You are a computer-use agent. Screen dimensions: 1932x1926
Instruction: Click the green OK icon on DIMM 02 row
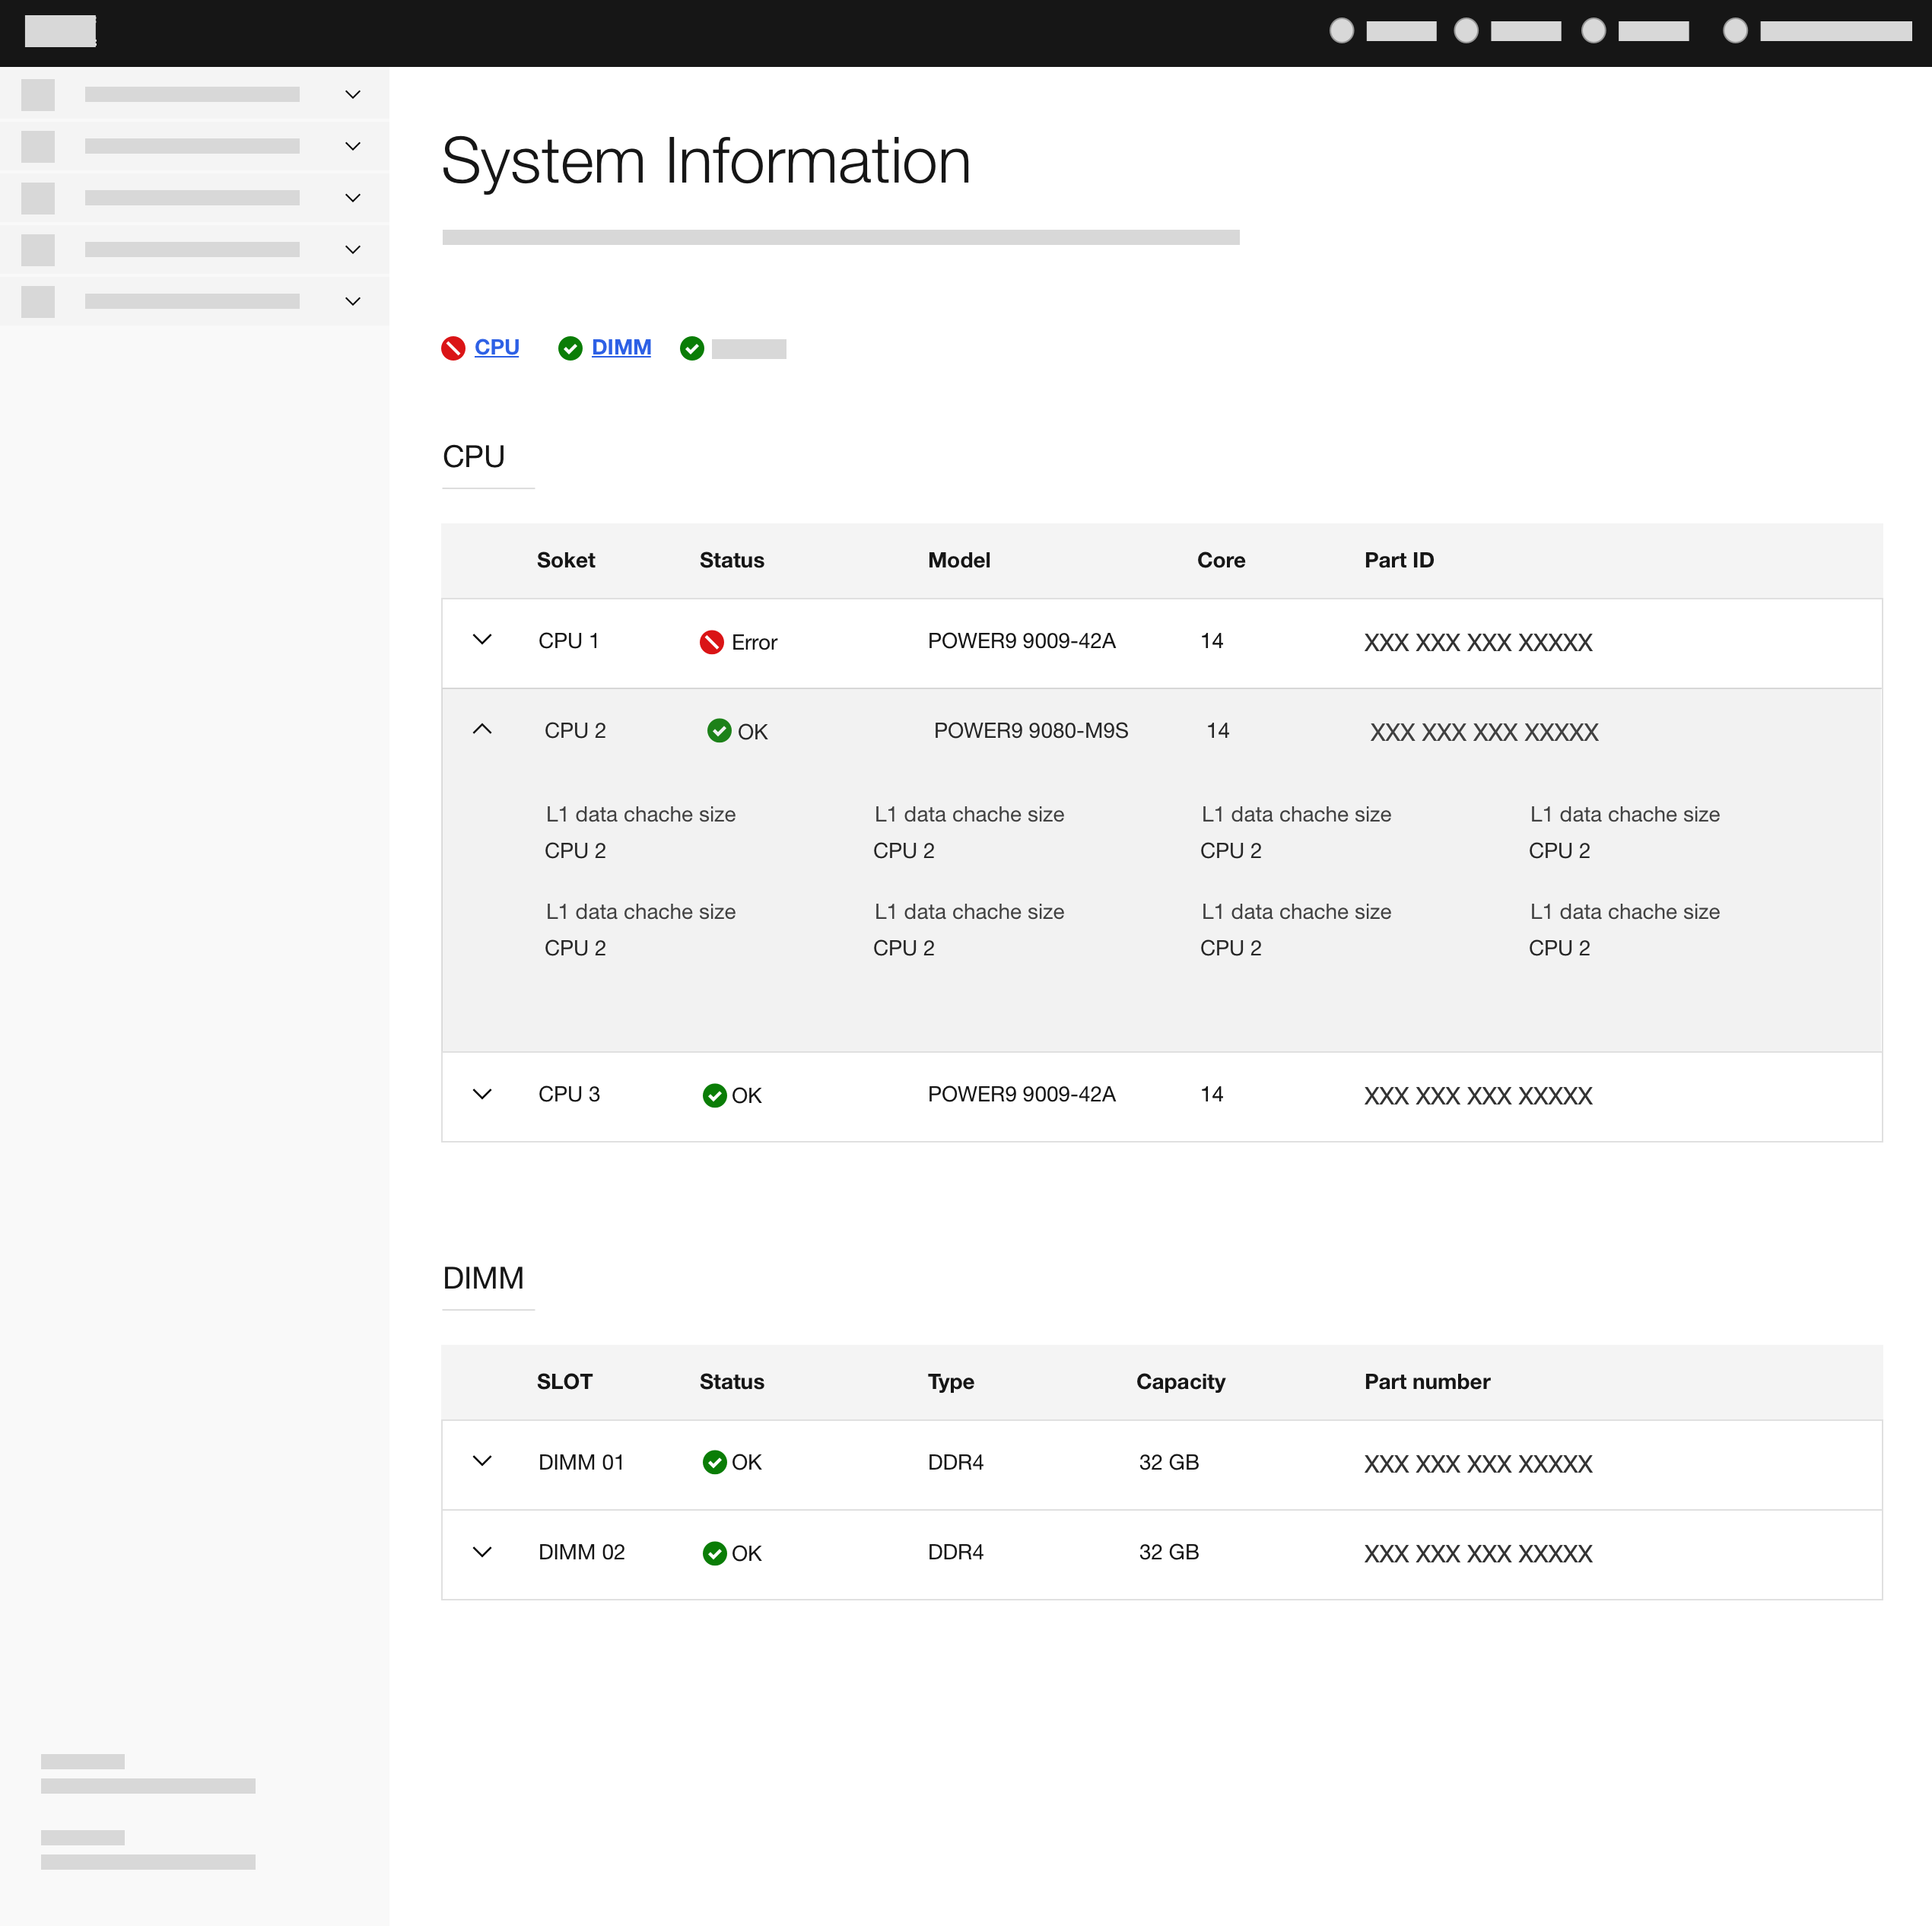coord(714,1553)
